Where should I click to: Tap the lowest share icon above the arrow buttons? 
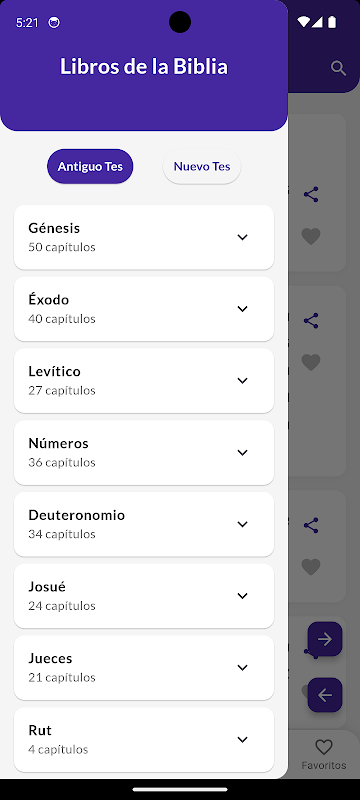point(311,526)
